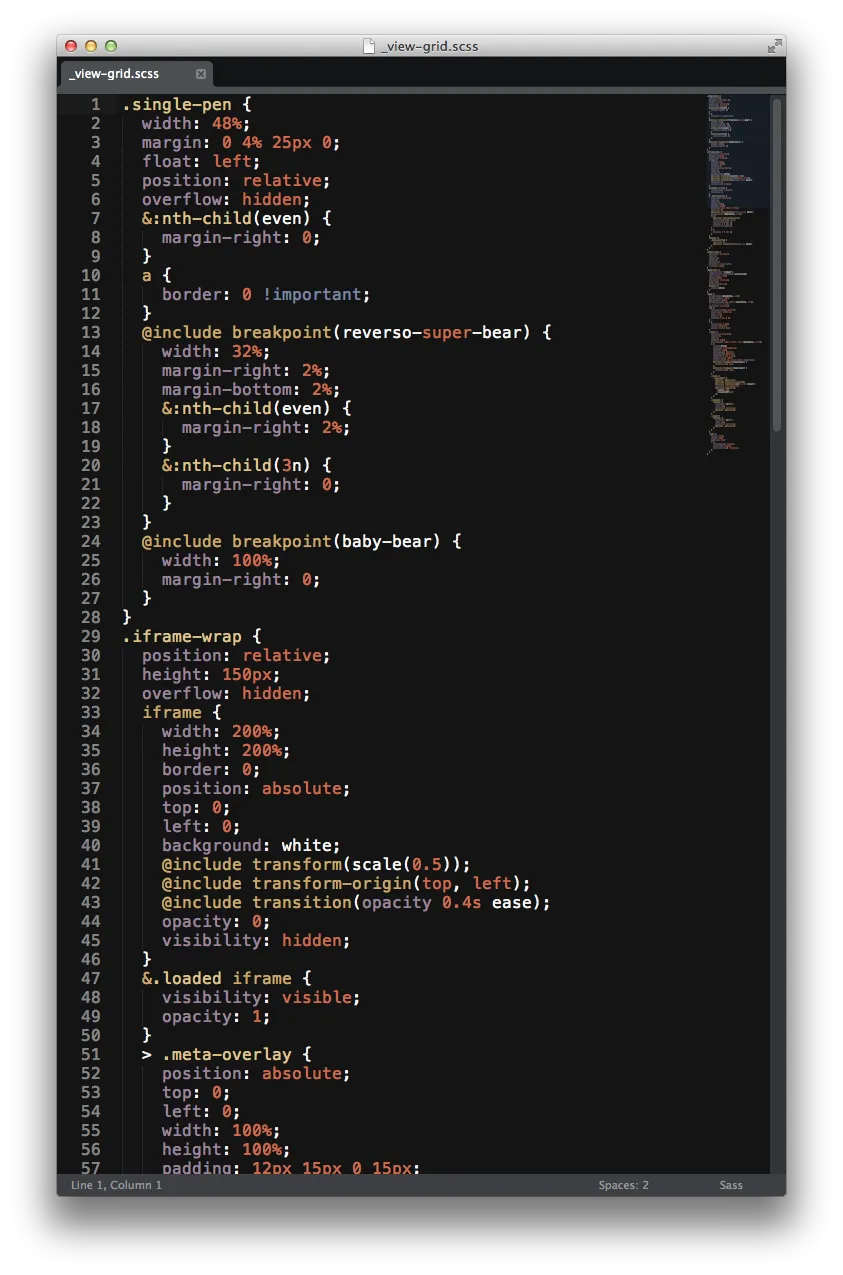Click the transition(opacity 0.4s ease) line
The height and width of the screenshot is (1275, 843).
pyautogui.click(x=356, y=902)
